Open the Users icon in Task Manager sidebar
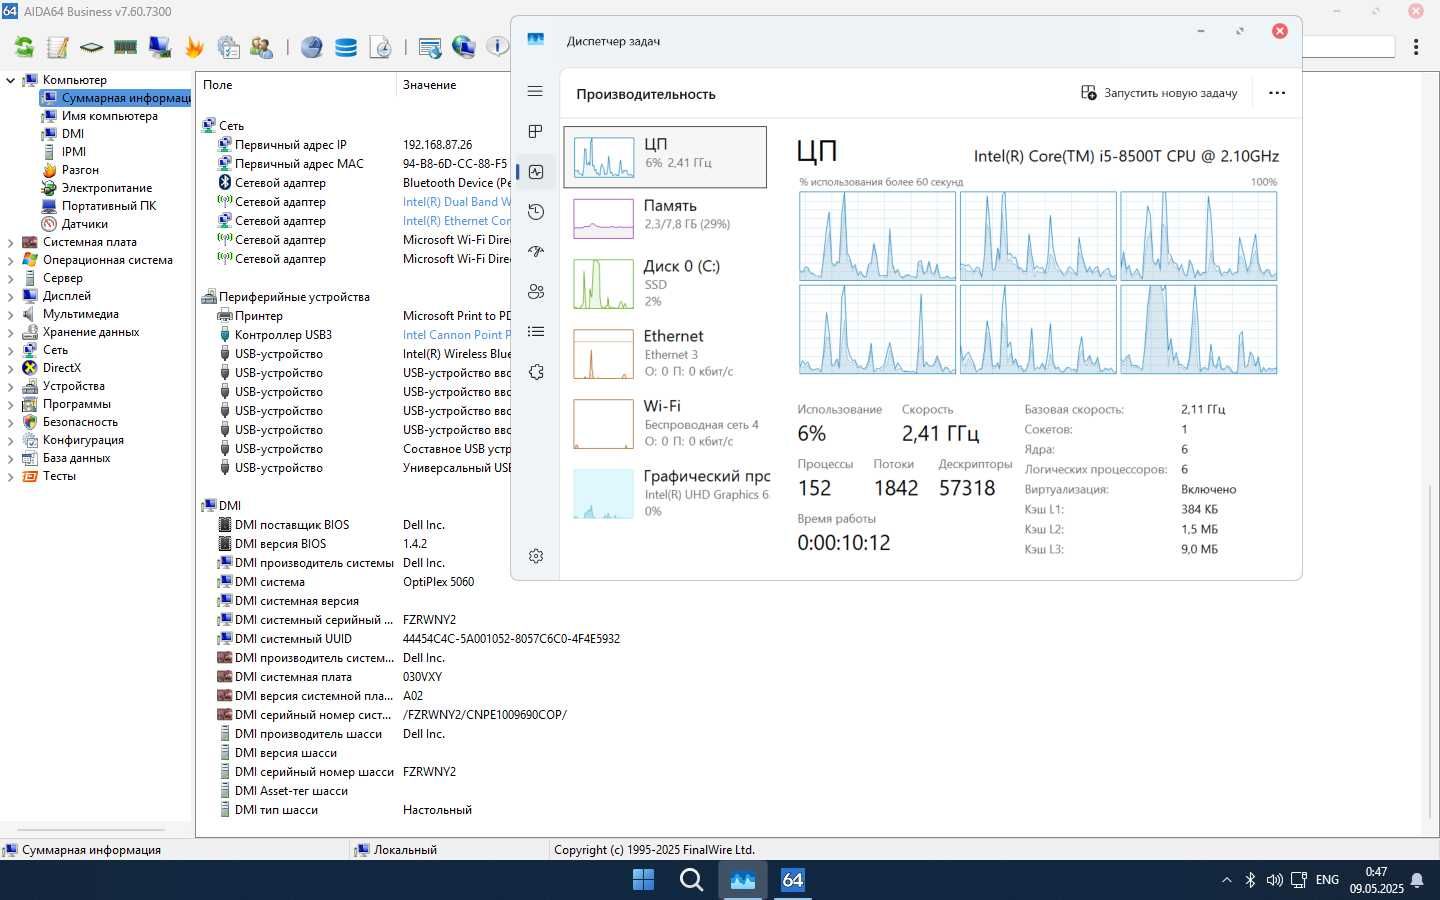The height and width of the screenshot is (900, 1440). pyautogui.click(x=536, y=292)
